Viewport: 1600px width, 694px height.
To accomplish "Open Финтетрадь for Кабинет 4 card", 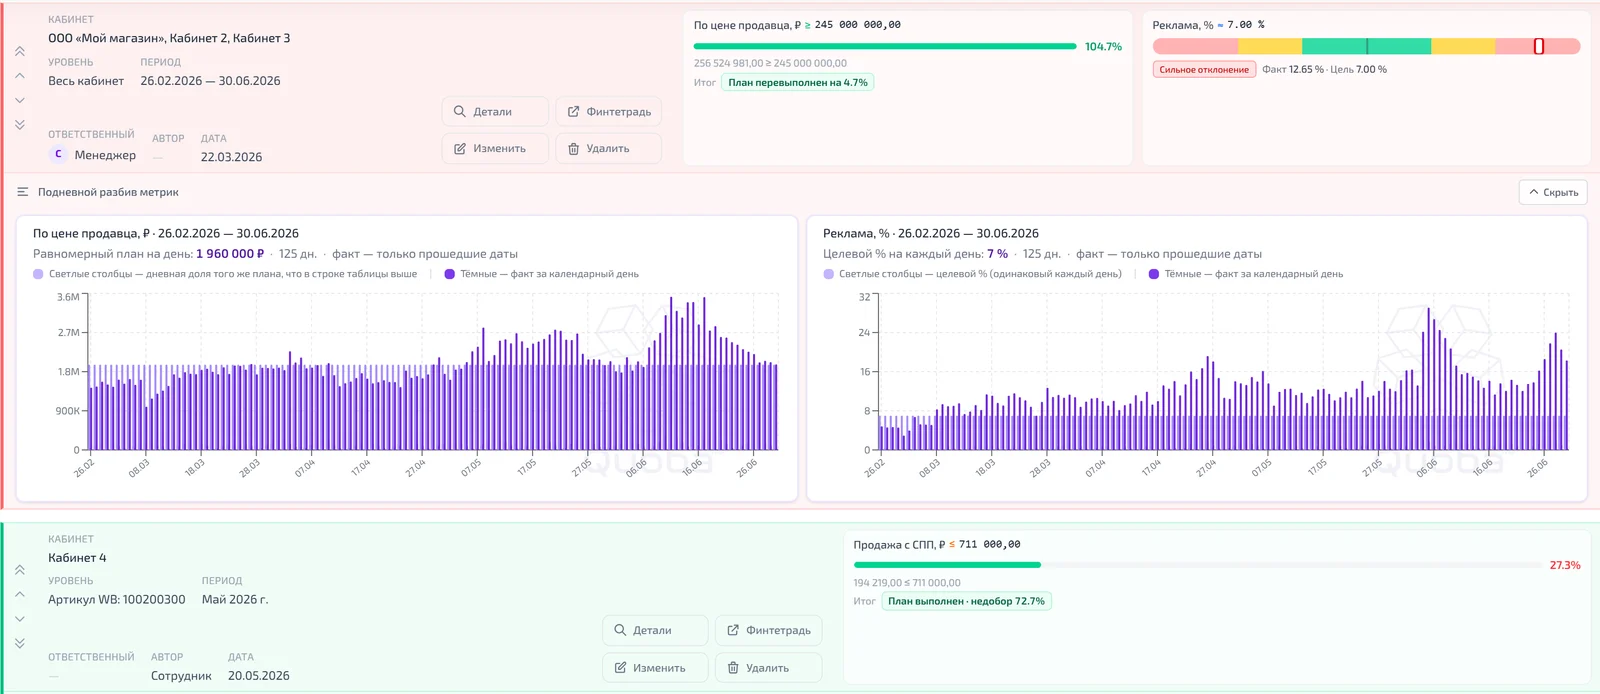I will click(x=769, y=631).
